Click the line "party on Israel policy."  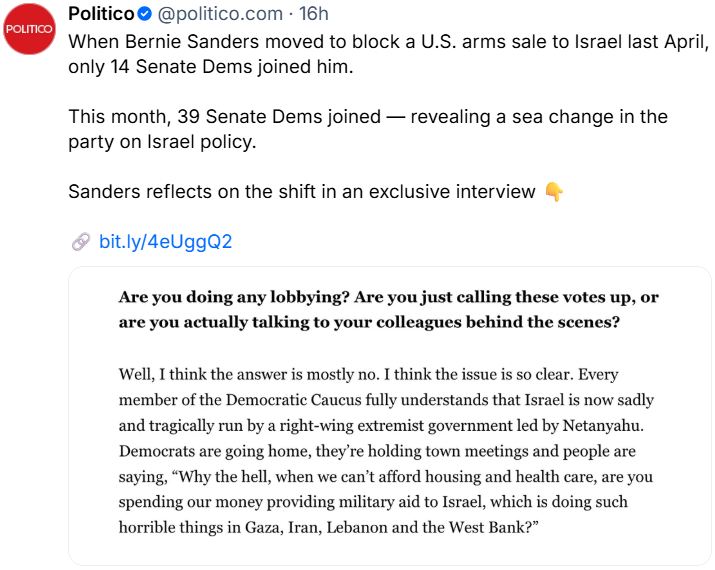(x=162, y=142)
